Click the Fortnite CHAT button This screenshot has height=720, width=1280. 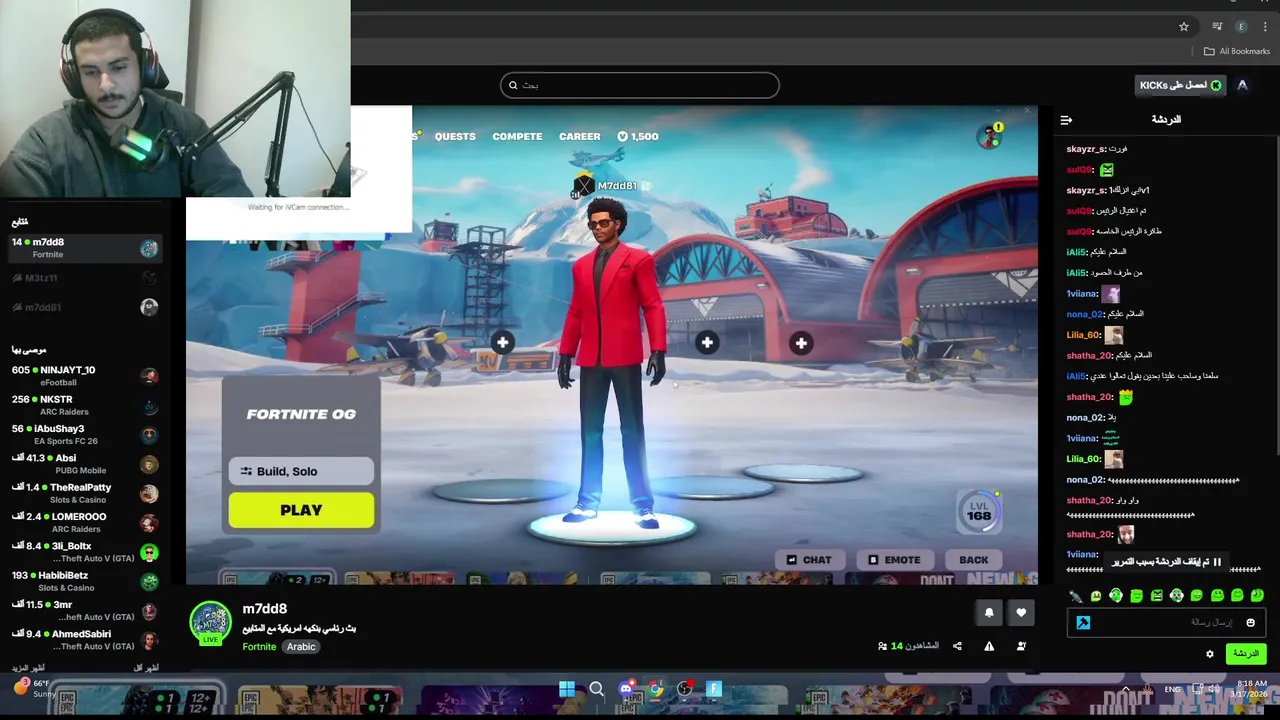[x=809, y=560]
